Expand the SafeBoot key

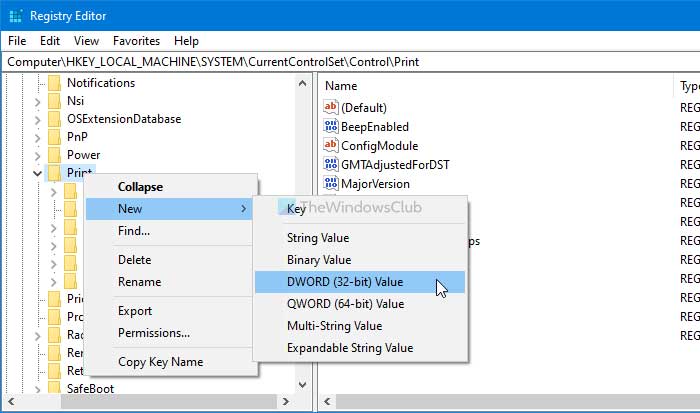coord(38,389)
